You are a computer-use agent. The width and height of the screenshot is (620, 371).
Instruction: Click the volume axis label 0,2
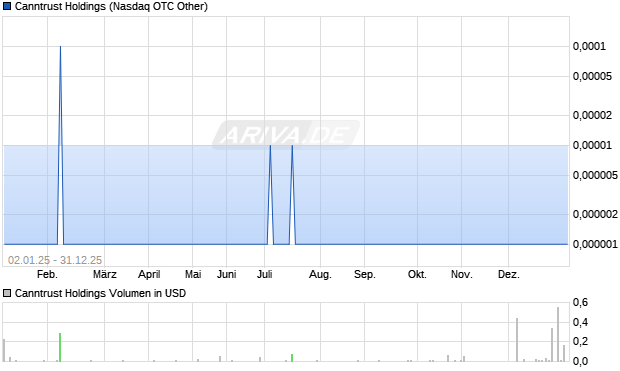(580, 341)
